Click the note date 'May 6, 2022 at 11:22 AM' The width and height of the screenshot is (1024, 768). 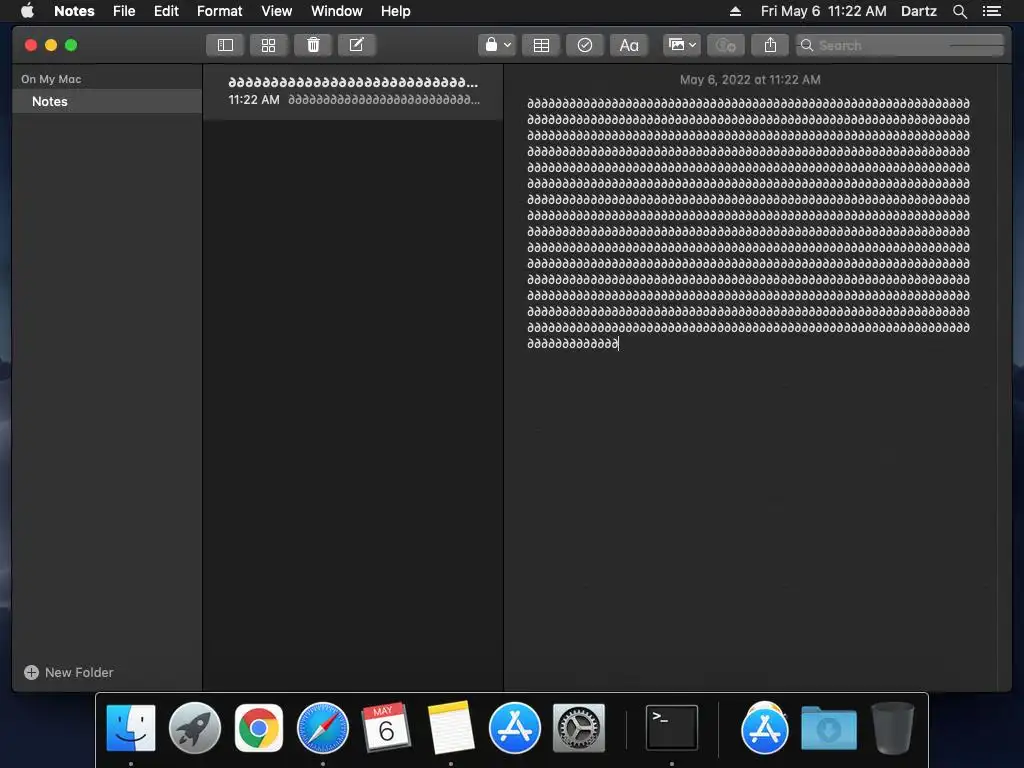tap(750, 80)
